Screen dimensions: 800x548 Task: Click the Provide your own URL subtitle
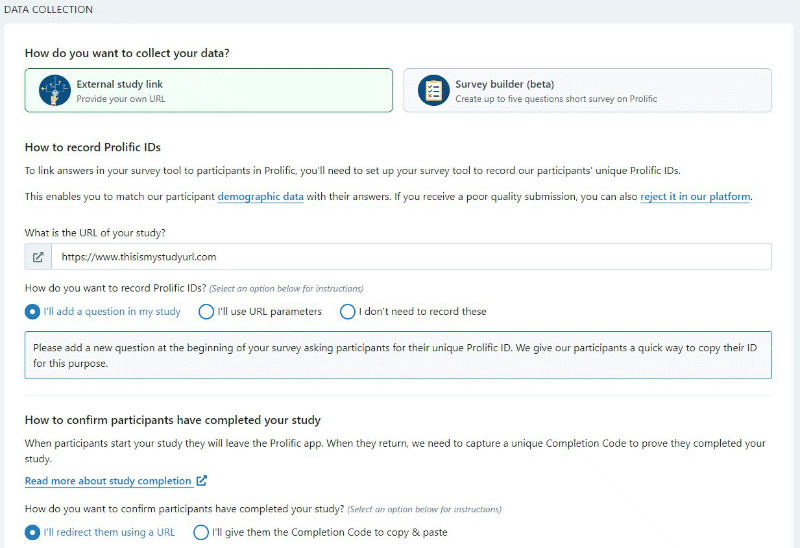[121, 99]
